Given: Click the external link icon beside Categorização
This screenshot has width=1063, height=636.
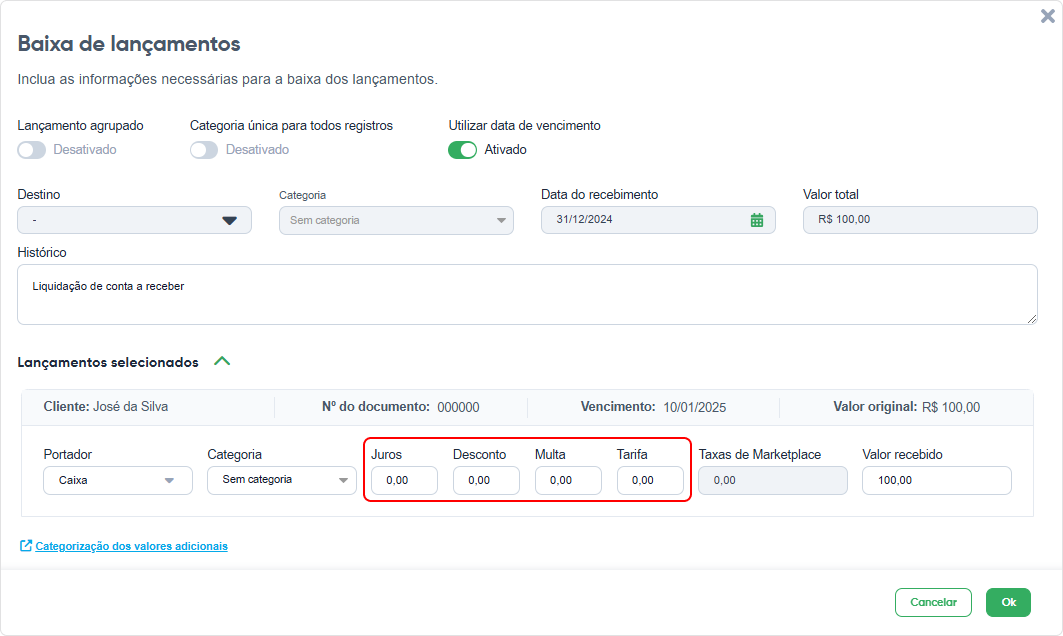Looking at the screenshot, I should click(26, 546).
